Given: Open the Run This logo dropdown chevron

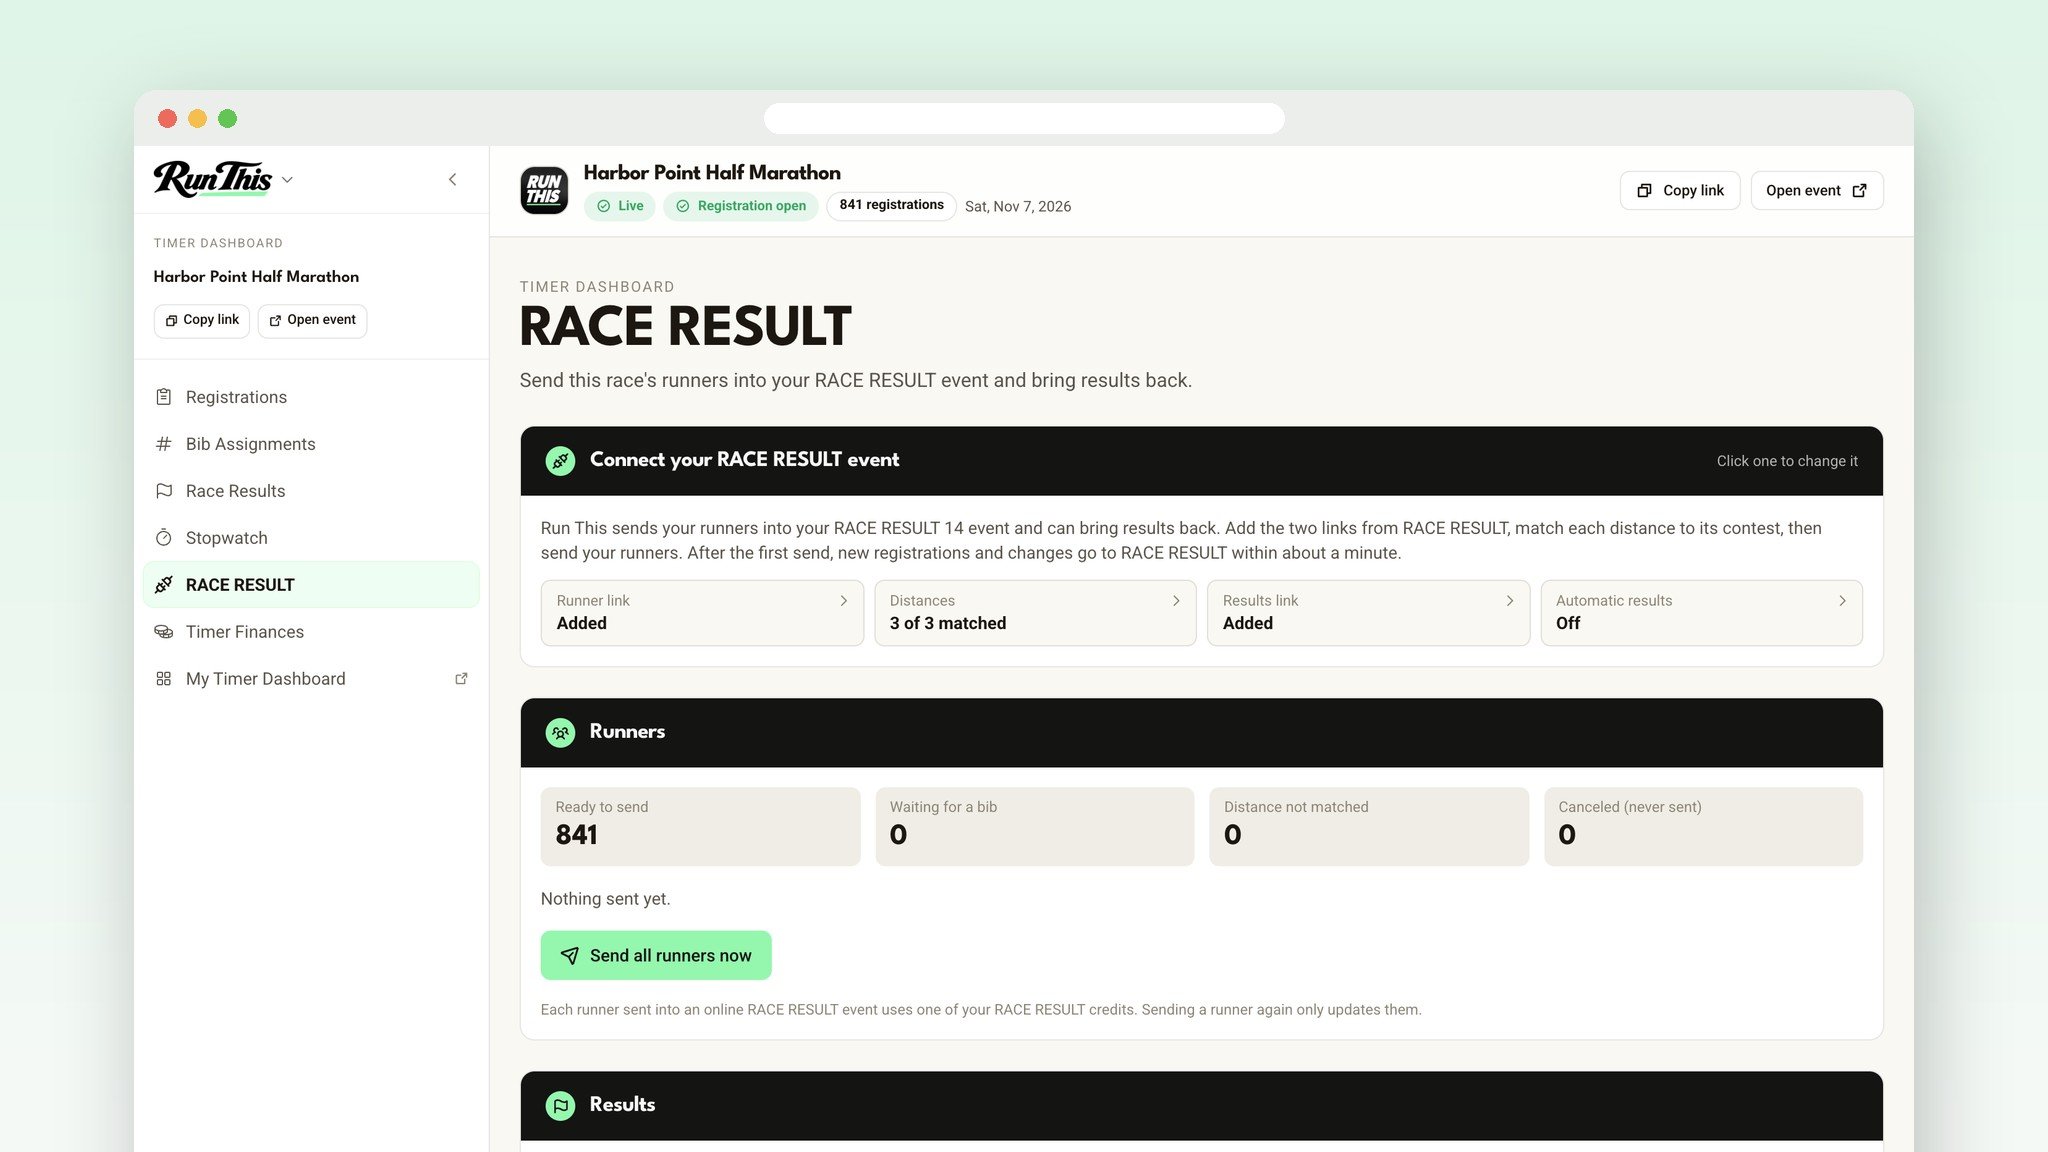Looking at the screenshot, I should pos(287,180).
